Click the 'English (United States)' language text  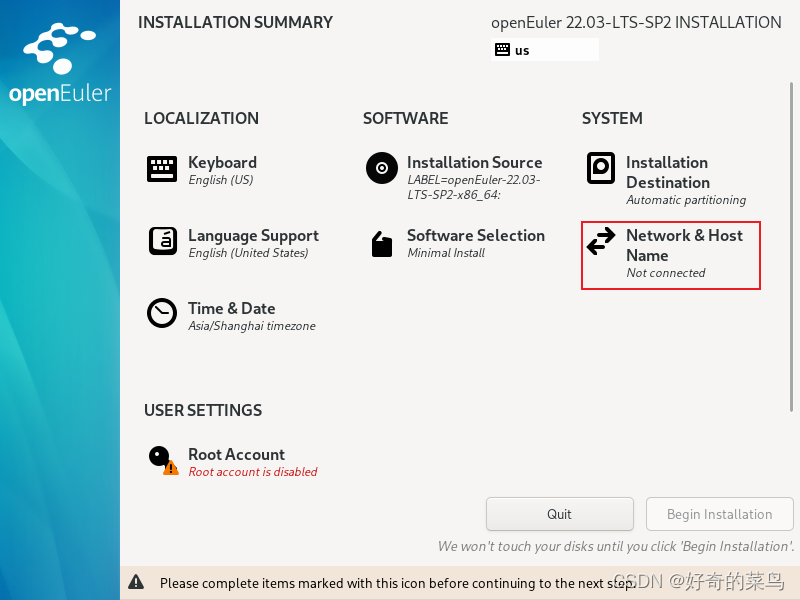click(248, 253)
